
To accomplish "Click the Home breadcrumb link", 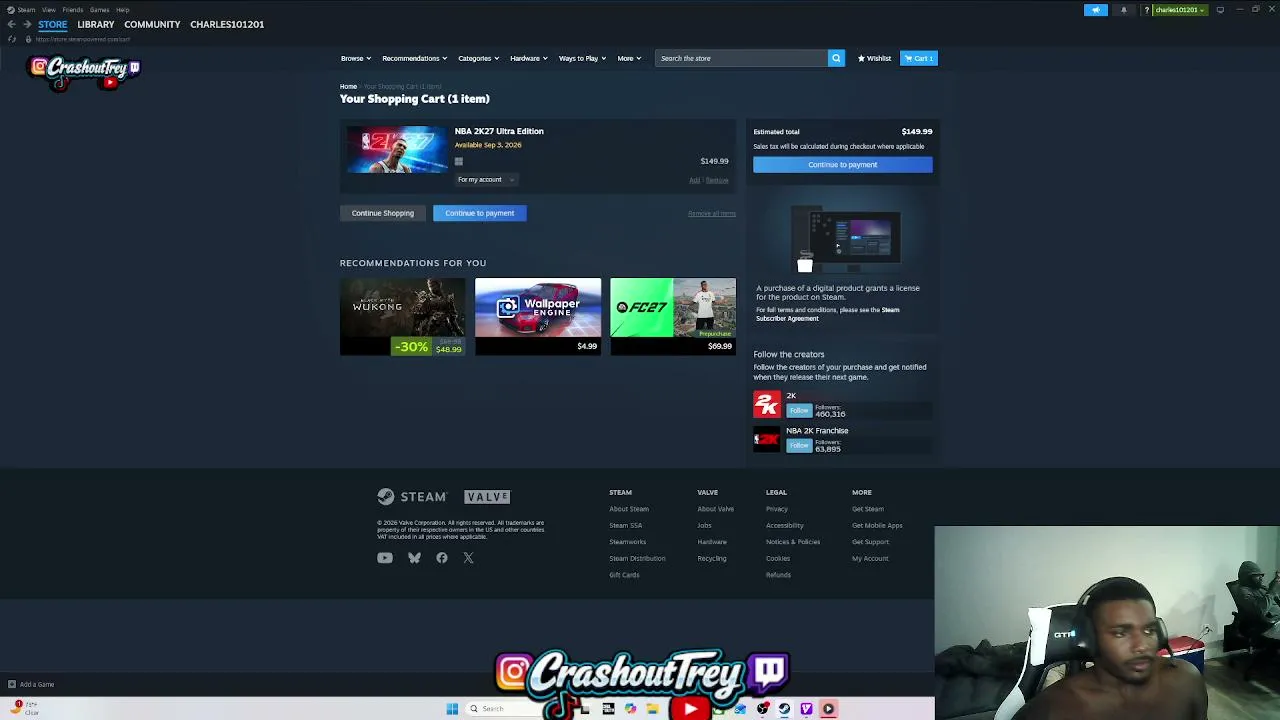I will tap(348, 87).
